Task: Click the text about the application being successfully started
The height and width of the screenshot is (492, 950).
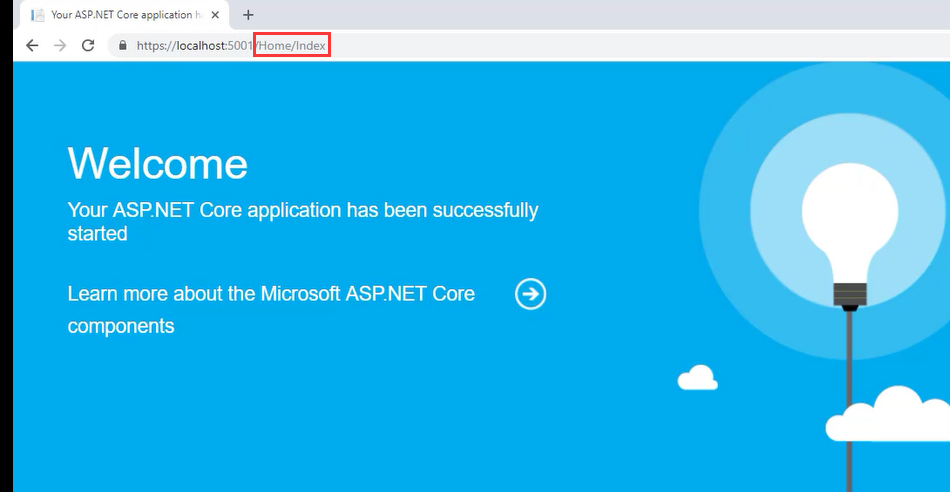Action: click(x=303, y=221)
